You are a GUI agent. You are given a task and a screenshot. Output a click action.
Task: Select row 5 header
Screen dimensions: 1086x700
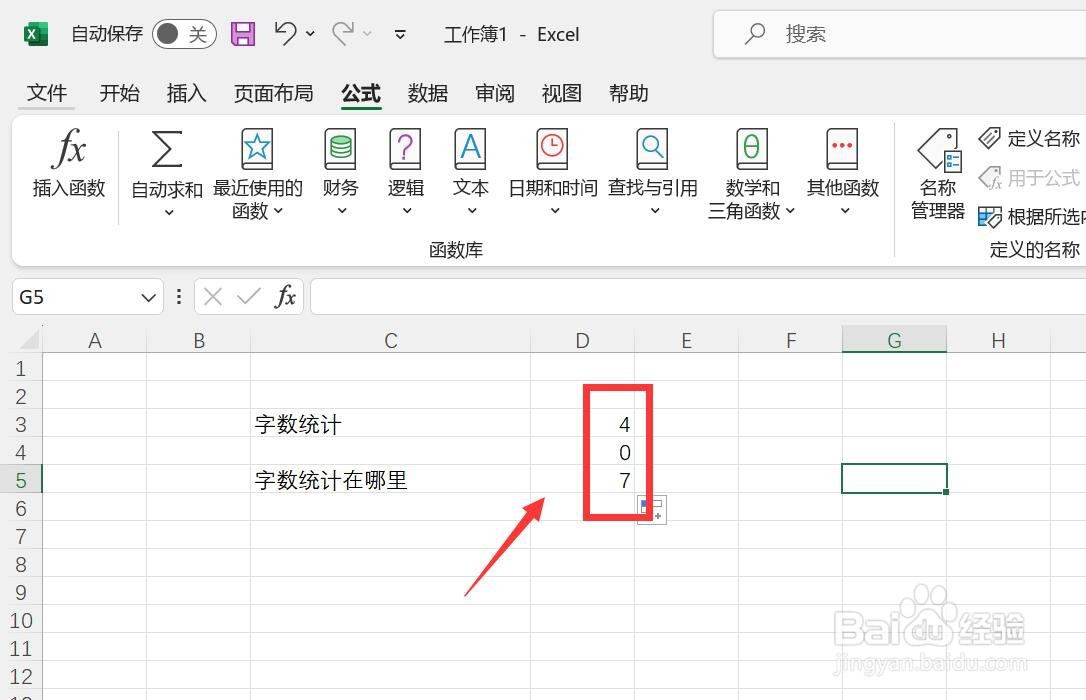point(21,480)
